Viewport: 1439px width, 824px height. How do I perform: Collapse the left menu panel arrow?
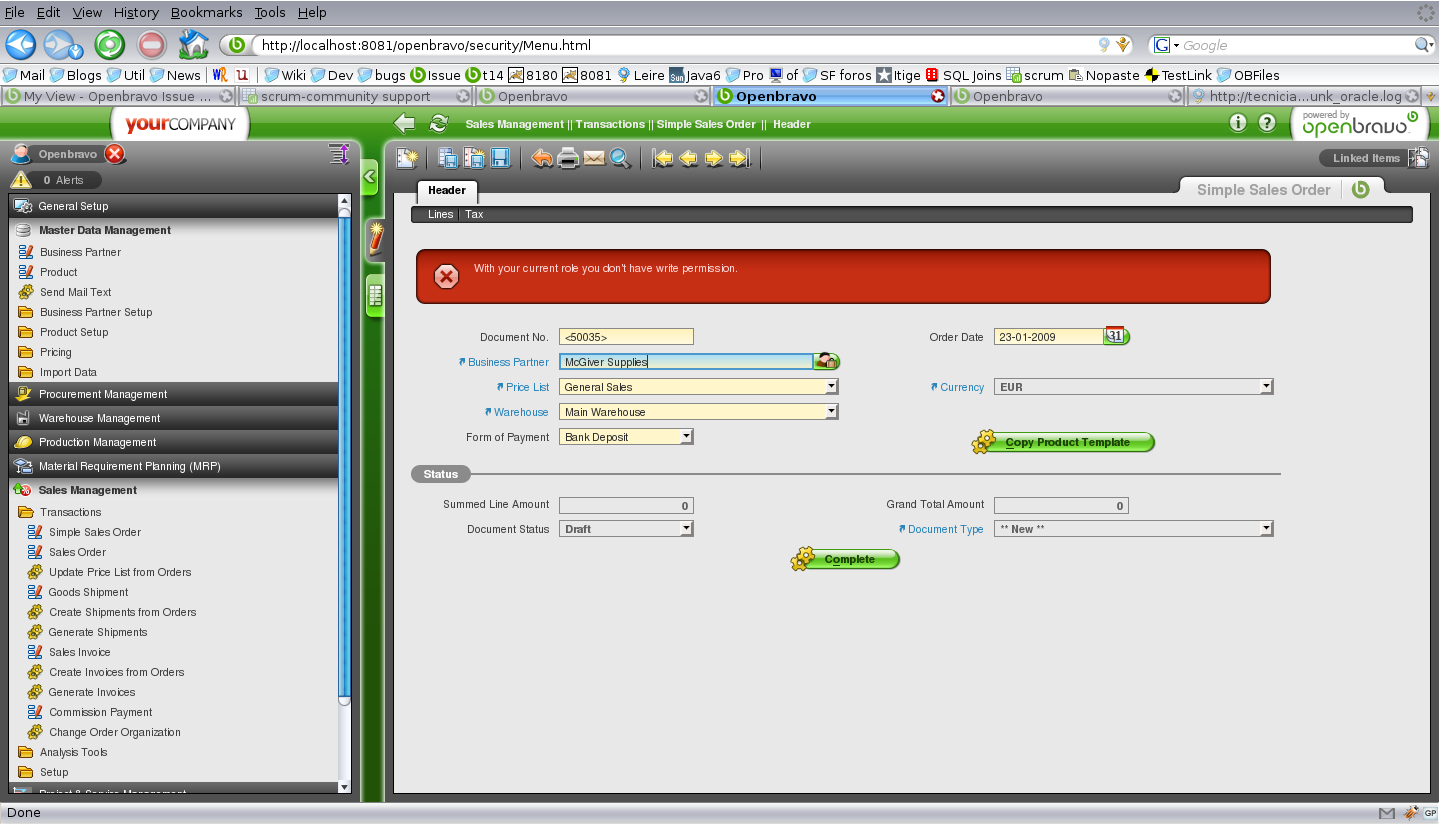(x=369, y=177)
